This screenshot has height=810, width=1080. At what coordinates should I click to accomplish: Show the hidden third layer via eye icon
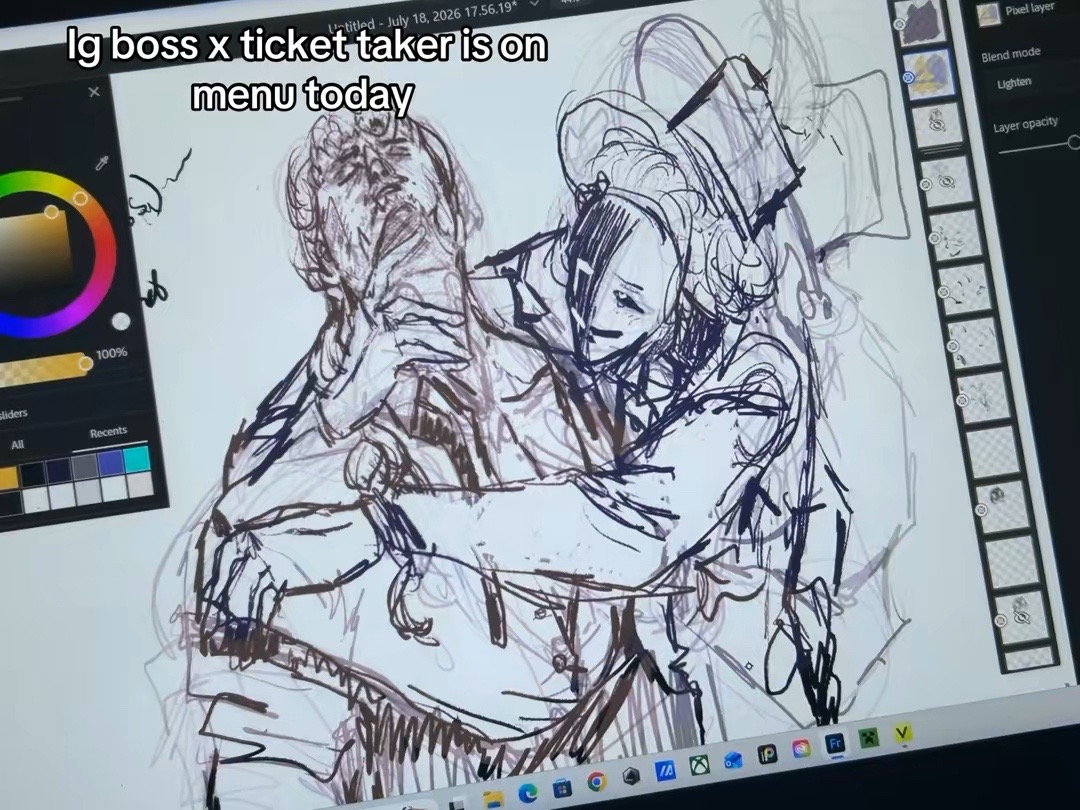pos(937,125)
